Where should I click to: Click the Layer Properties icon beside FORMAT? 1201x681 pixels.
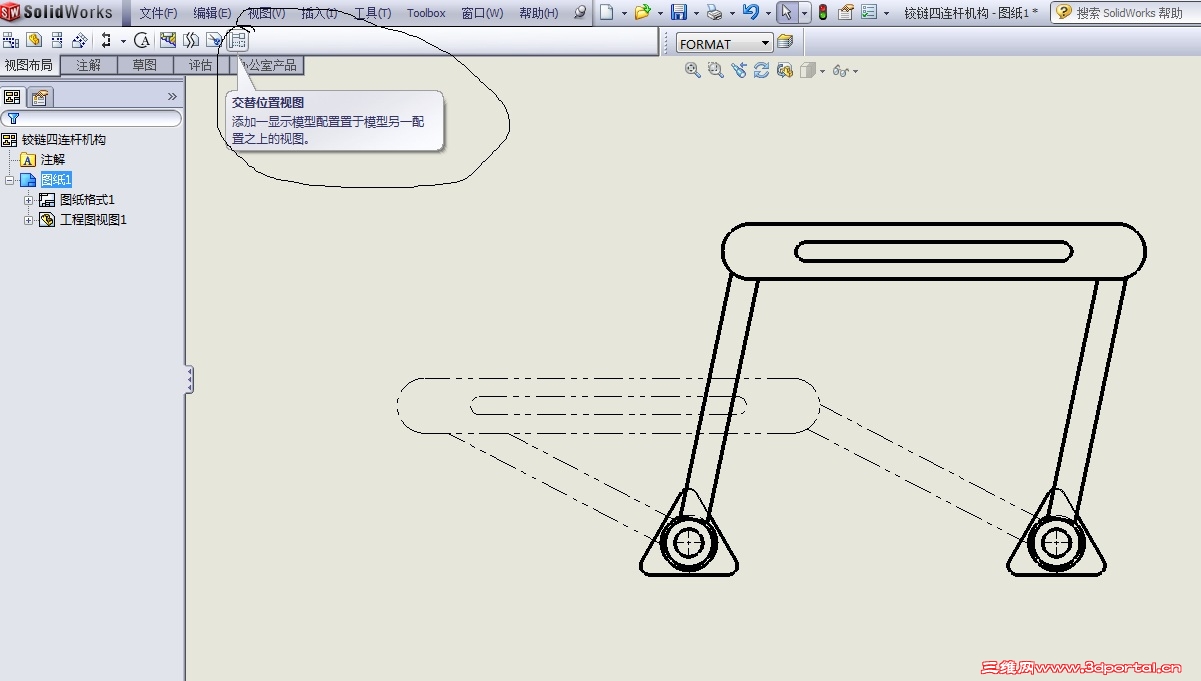[785, 42]
